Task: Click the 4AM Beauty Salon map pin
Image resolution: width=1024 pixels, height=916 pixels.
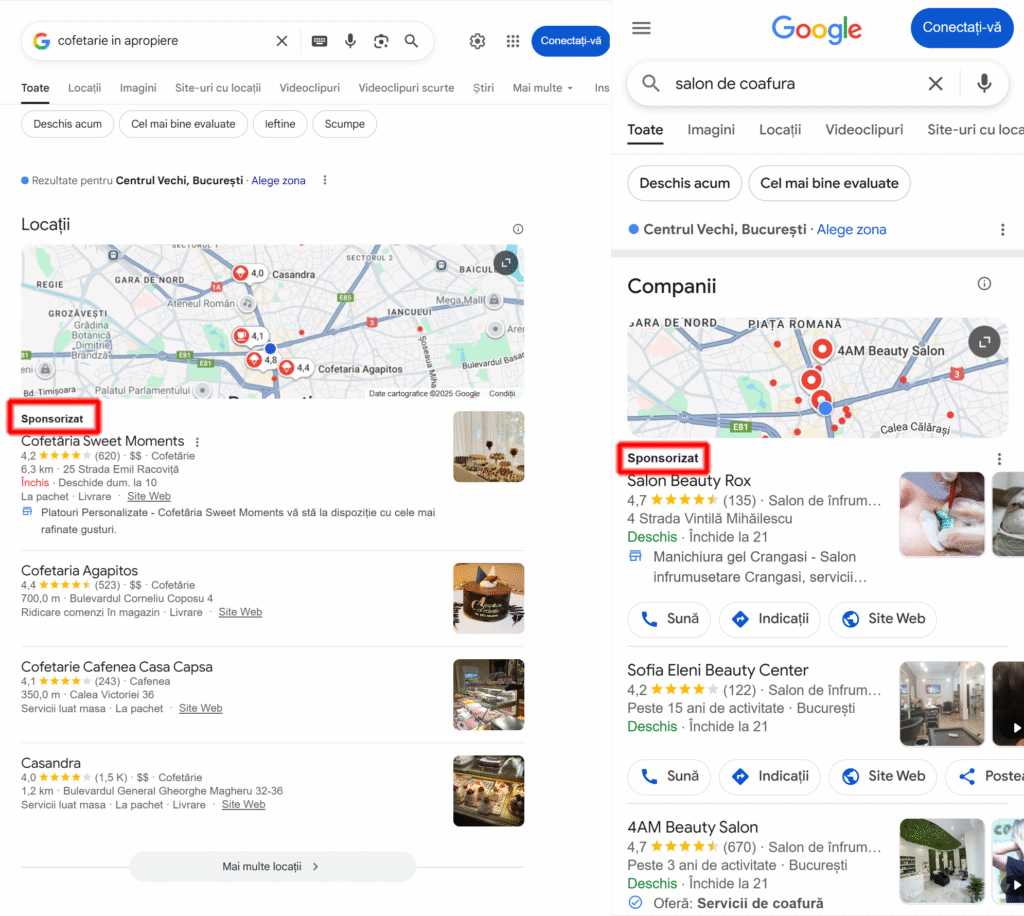Action: (x=822, y=350)
